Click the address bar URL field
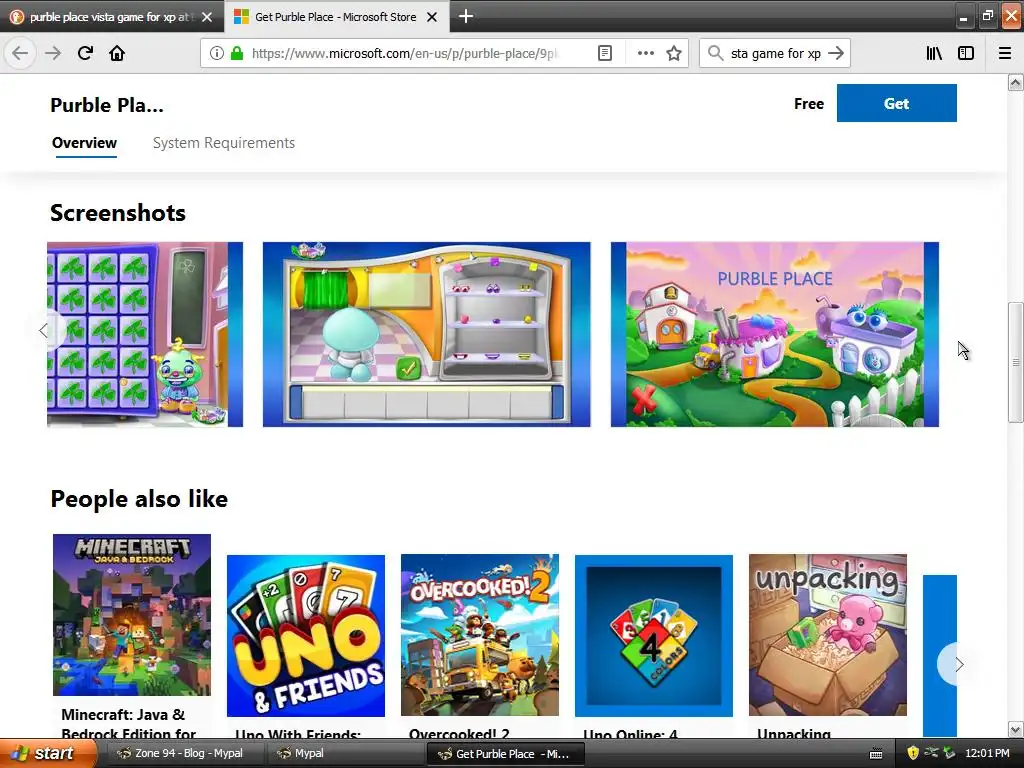 [405, 53]
